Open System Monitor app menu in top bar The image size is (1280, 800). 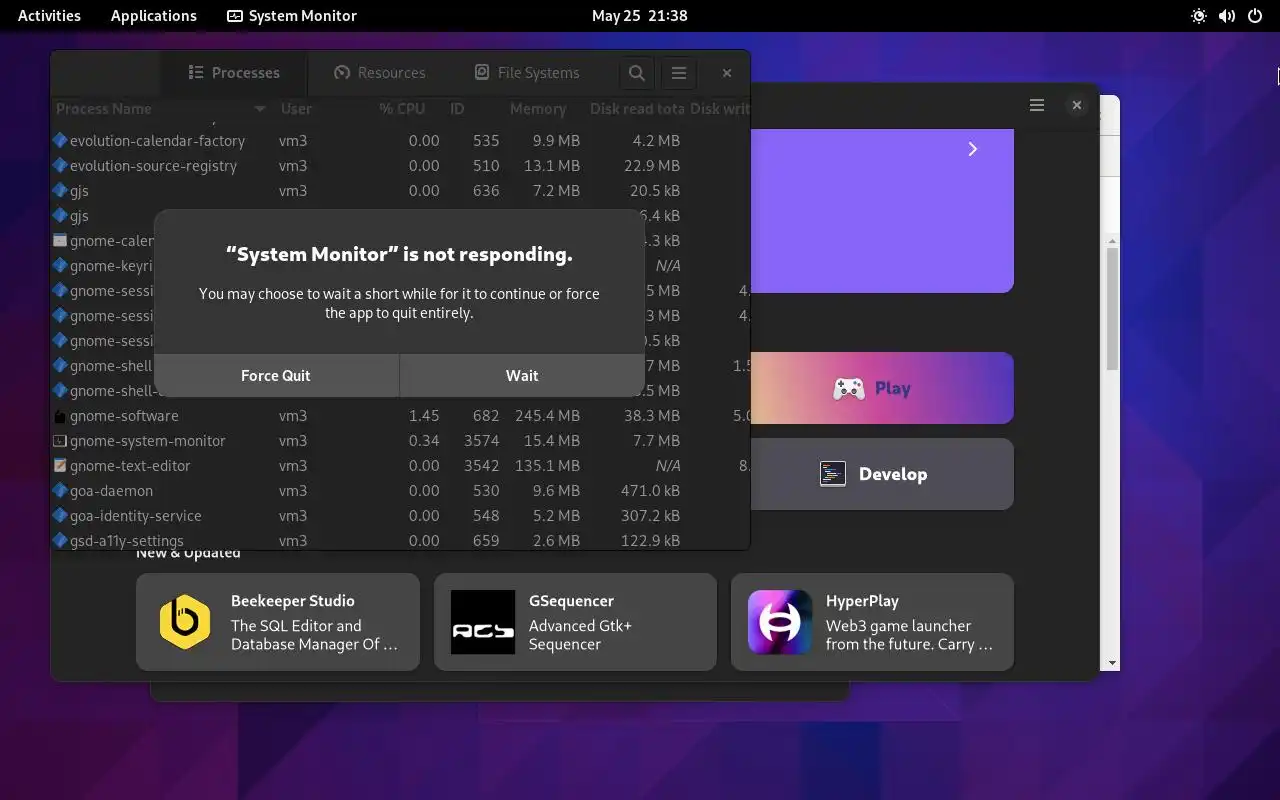292,16
